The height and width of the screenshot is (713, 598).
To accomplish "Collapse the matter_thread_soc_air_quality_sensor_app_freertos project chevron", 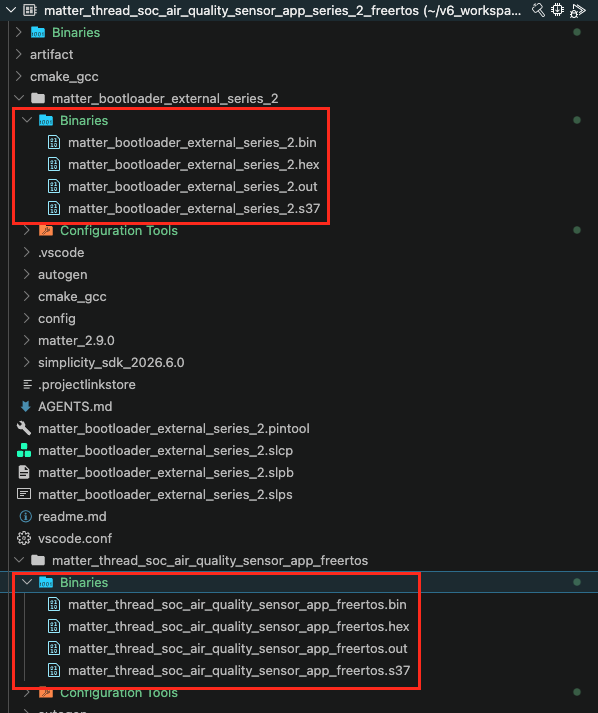I will pos(19,560).
